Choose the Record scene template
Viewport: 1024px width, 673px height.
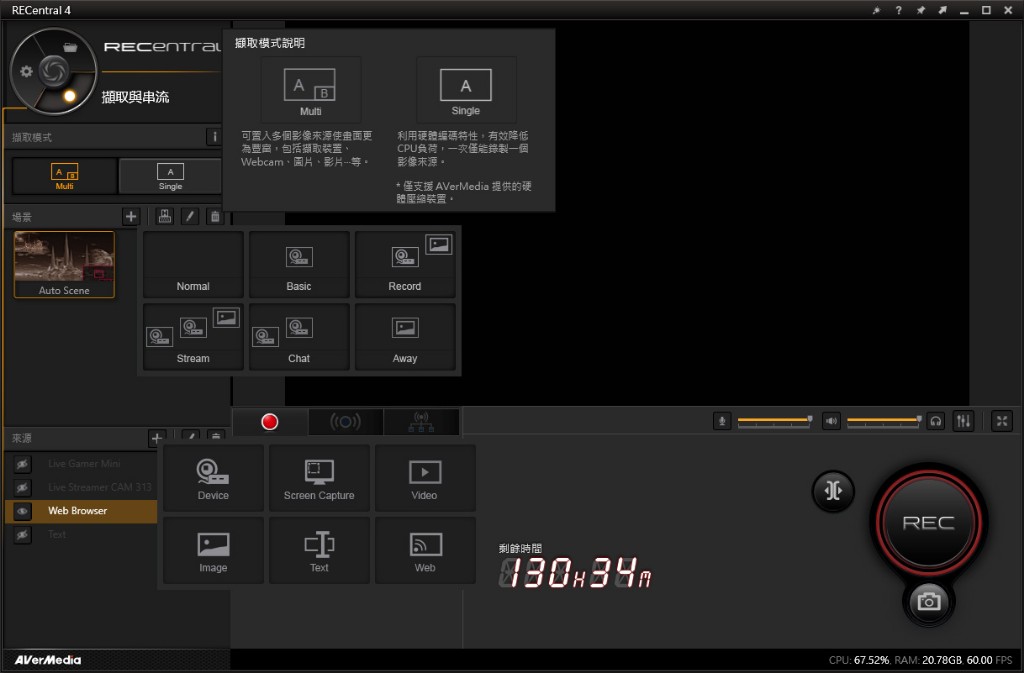coord(405,264)
